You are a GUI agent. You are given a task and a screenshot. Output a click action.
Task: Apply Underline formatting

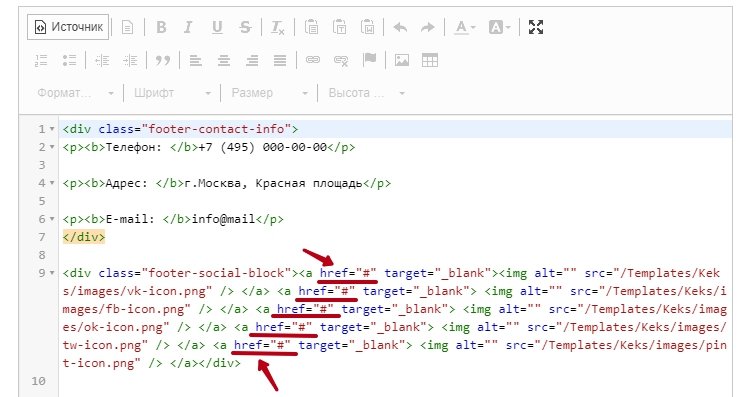tap(217, 27)
